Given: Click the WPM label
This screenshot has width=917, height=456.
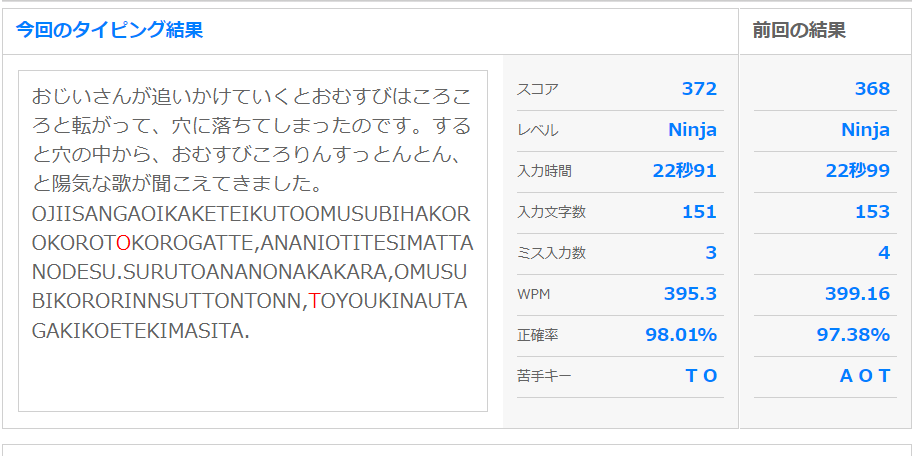Looking at the screenshot, I should [533, 294].
